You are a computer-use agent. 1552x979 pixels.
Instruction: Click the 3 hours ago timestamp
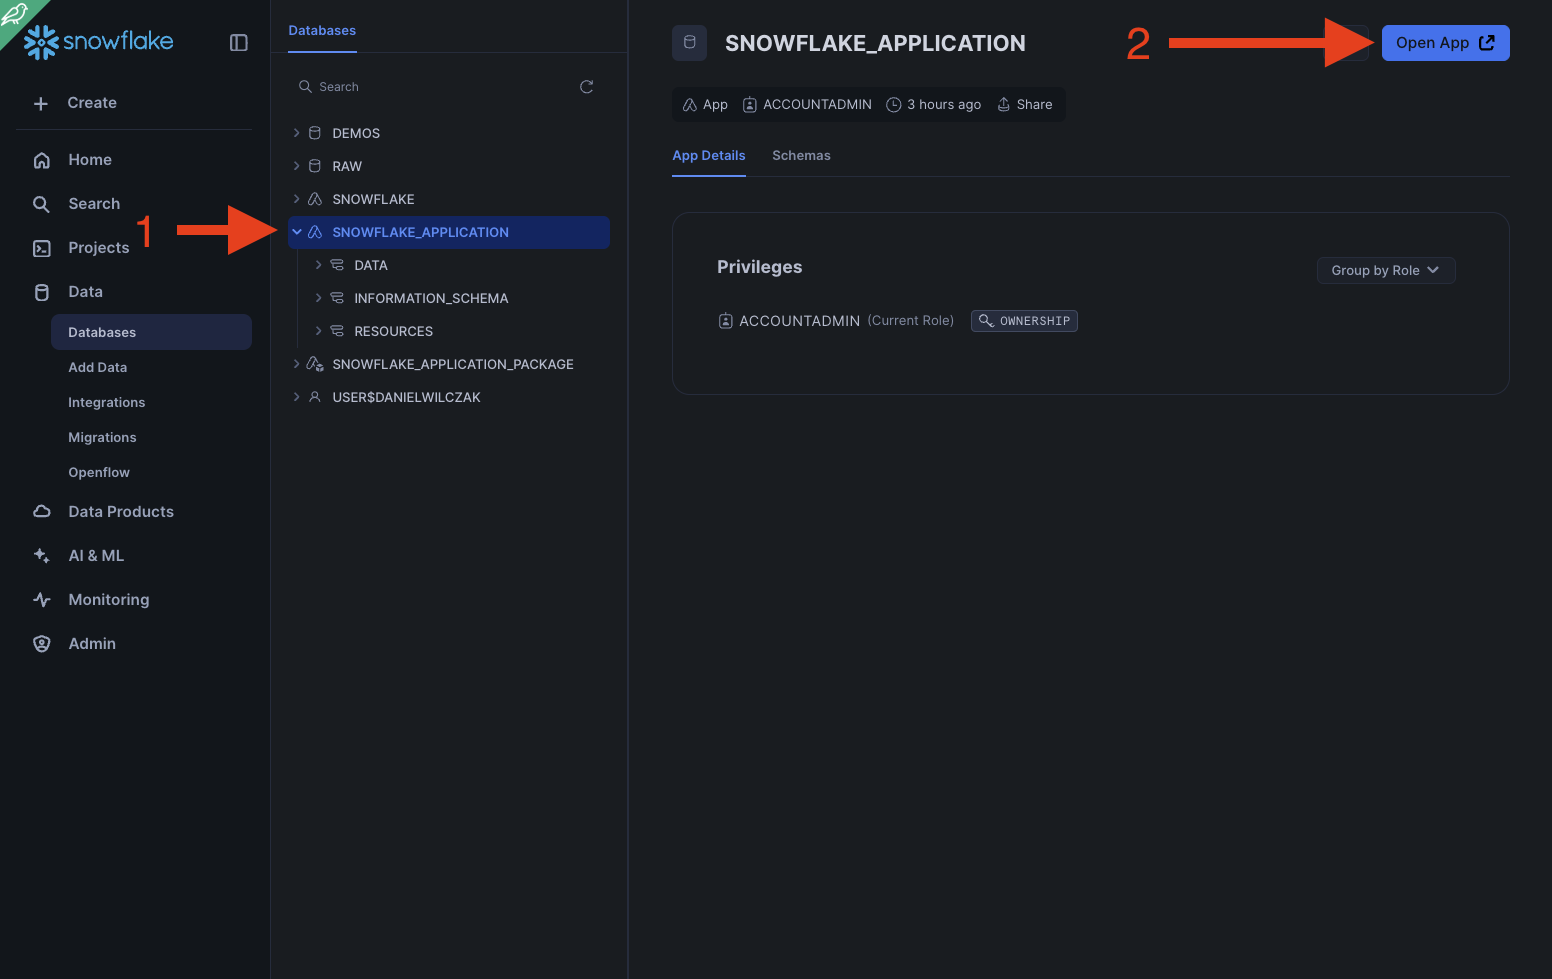[x=944, y=105]
